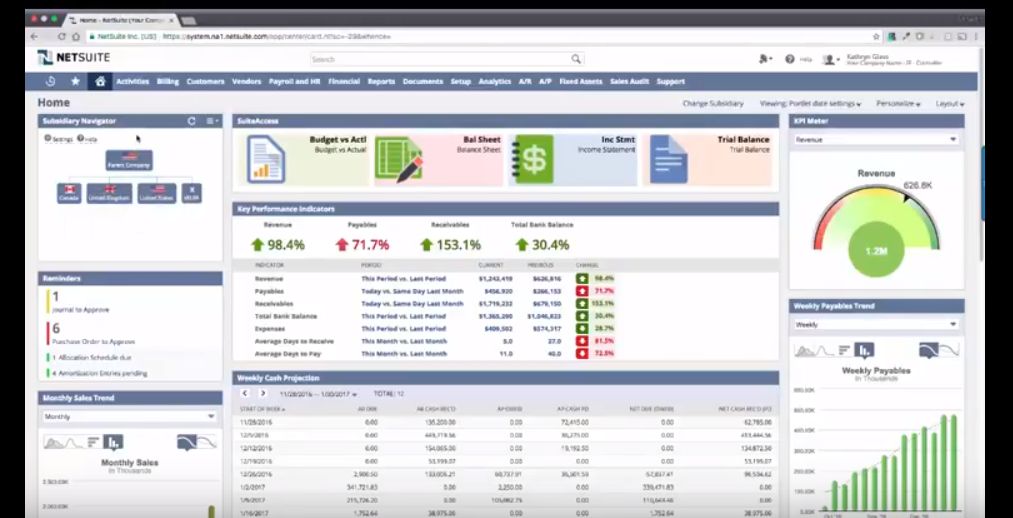The width and height of the screenshot is (1013, 518).
Task: Go to the Home house icon
Action: (99, 81)
